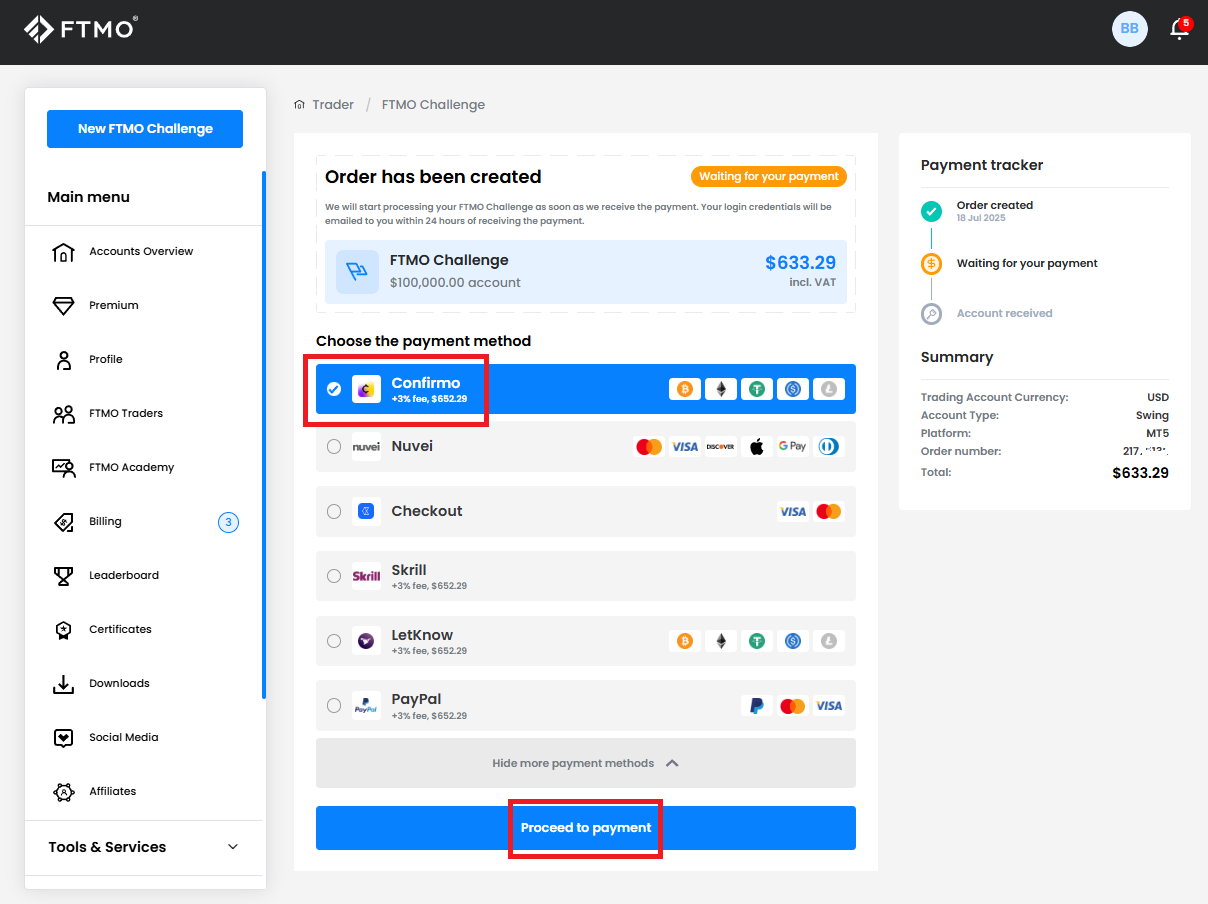Click the sidebar blue scrollbar

[264, 435]
